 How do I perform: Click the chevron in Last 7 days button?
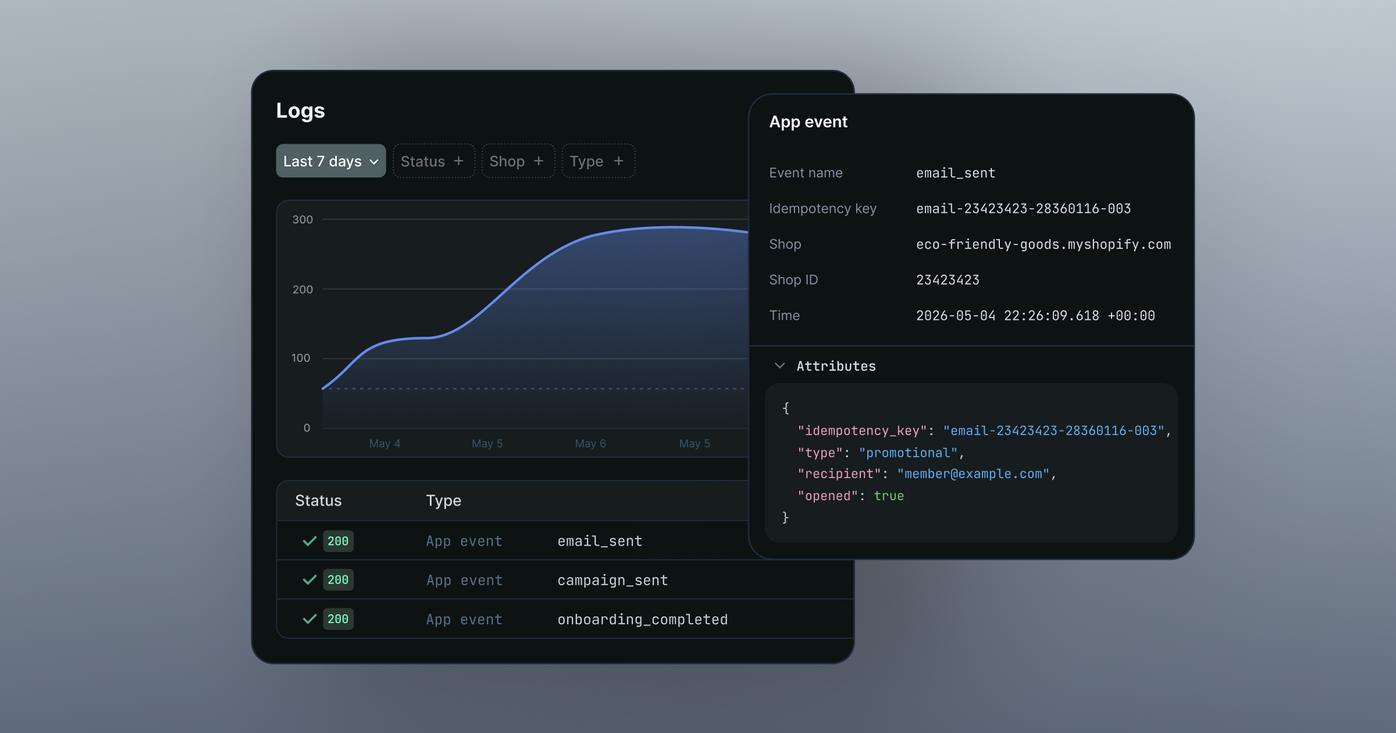pos(374,162)
